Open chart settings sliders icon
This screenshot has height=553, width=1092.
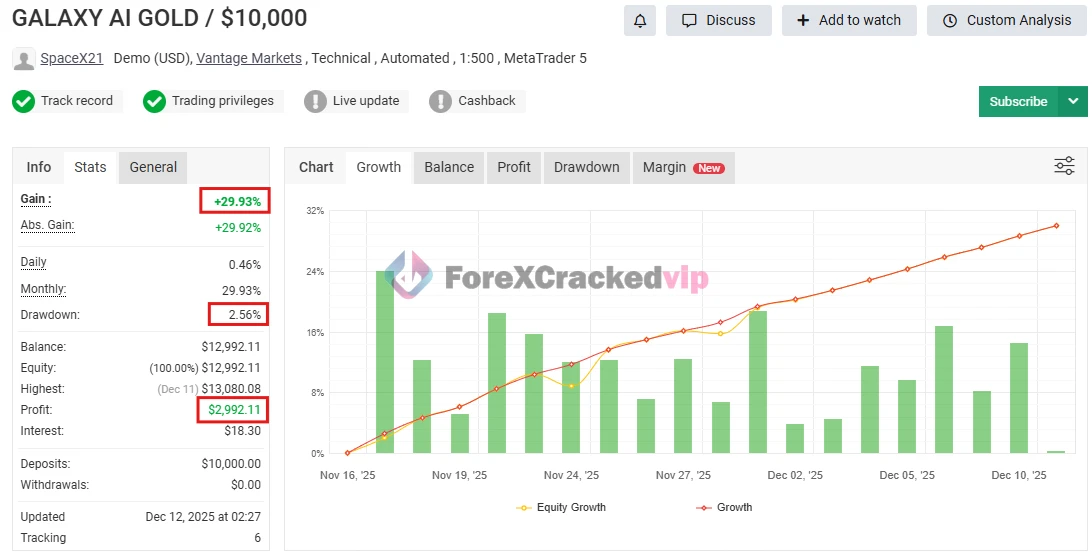tap(1064, 166)
